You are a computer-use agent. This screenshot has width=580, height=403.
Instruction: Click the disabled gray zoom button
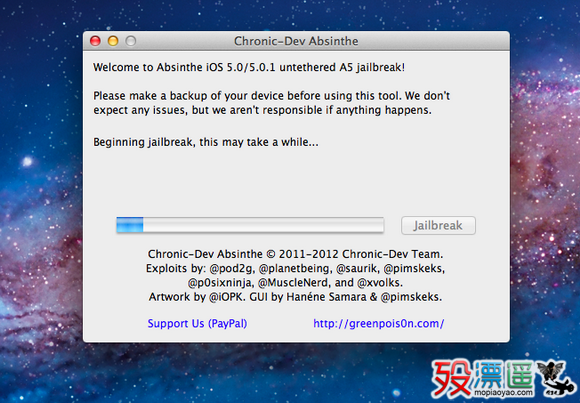tap(131, 41)
